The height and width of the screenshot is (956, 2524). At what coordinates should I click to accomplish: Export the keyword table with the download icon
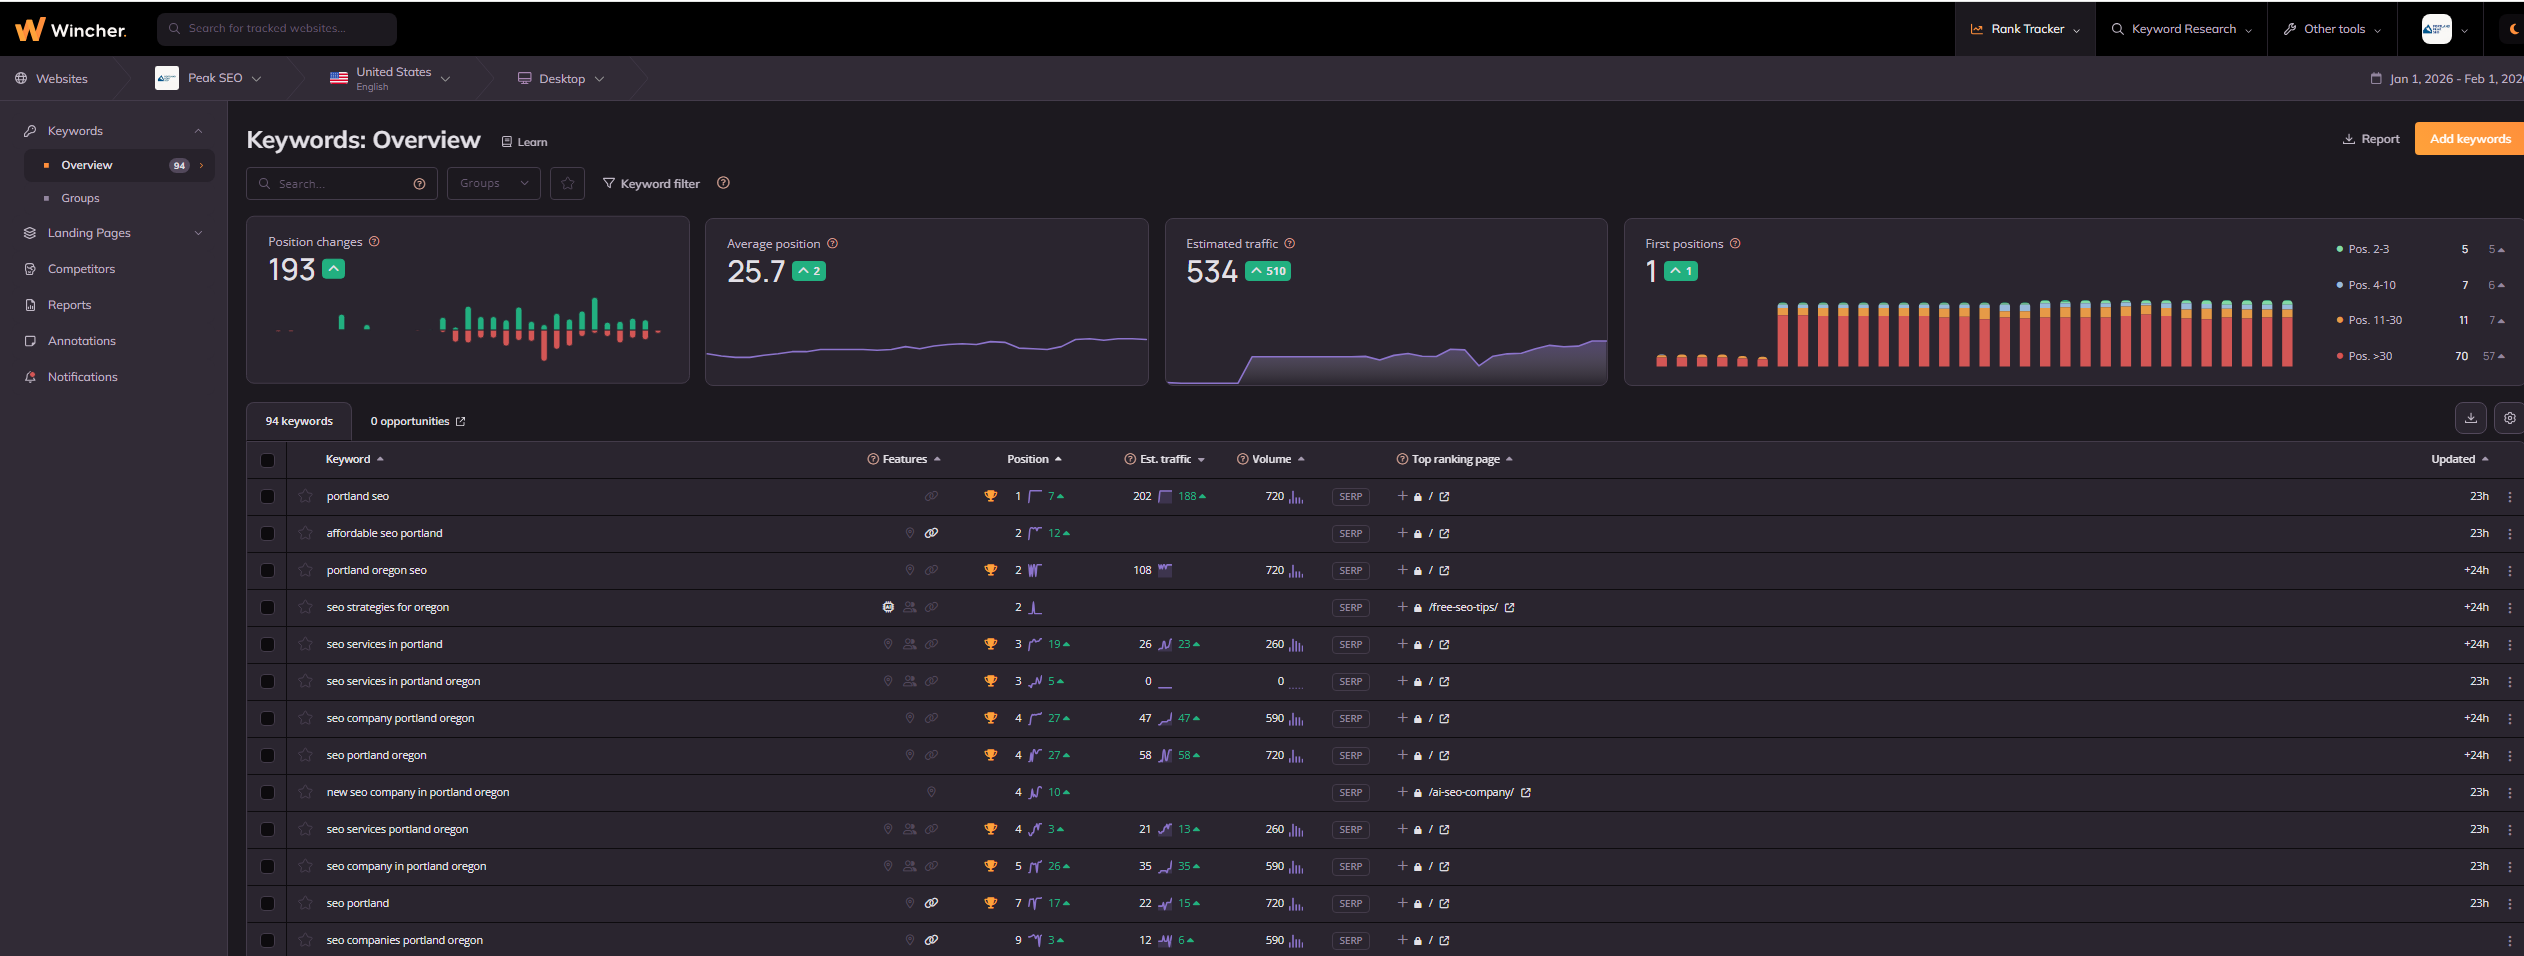coord(2470,418)
